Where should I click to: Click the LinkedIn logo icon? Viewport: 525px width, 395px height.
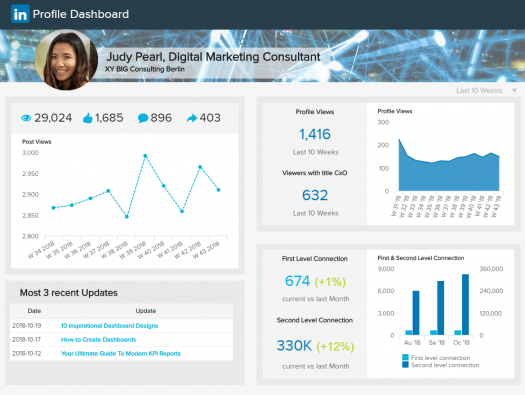(x=20, y=14)
